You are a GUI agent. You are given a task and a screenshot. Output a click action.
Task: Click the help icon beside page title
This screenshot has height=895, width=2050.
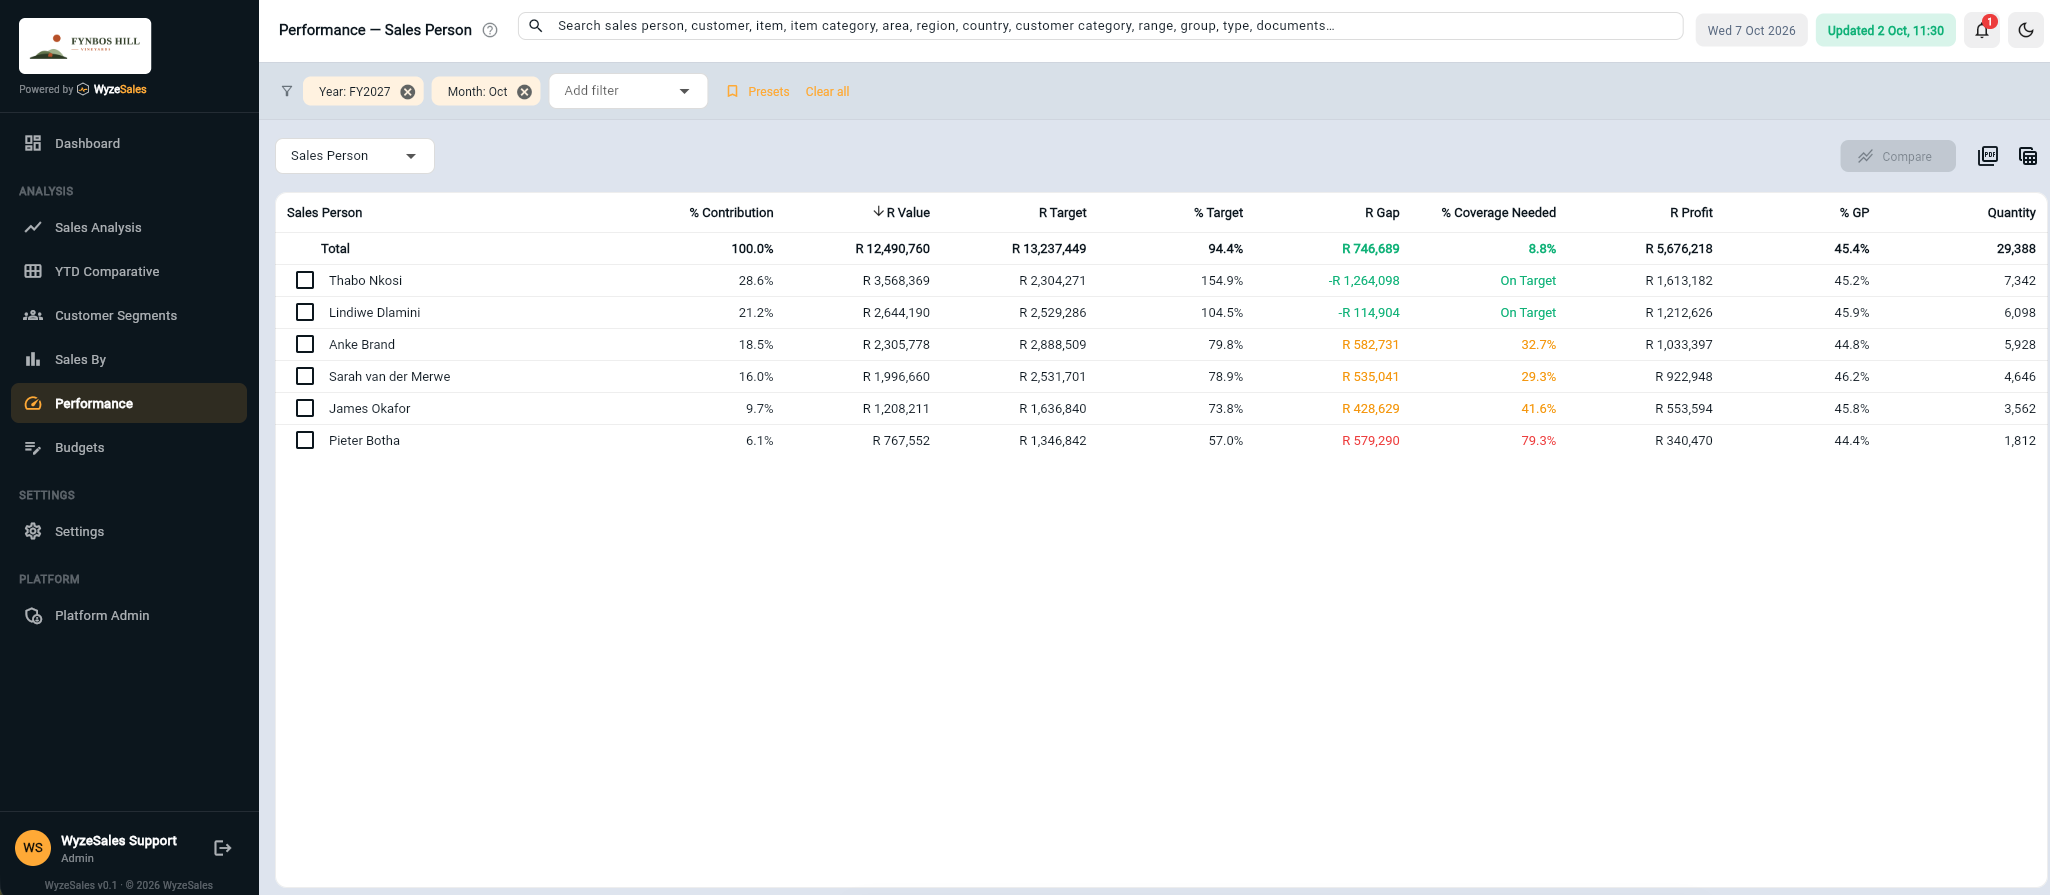(x=490, y=30)
